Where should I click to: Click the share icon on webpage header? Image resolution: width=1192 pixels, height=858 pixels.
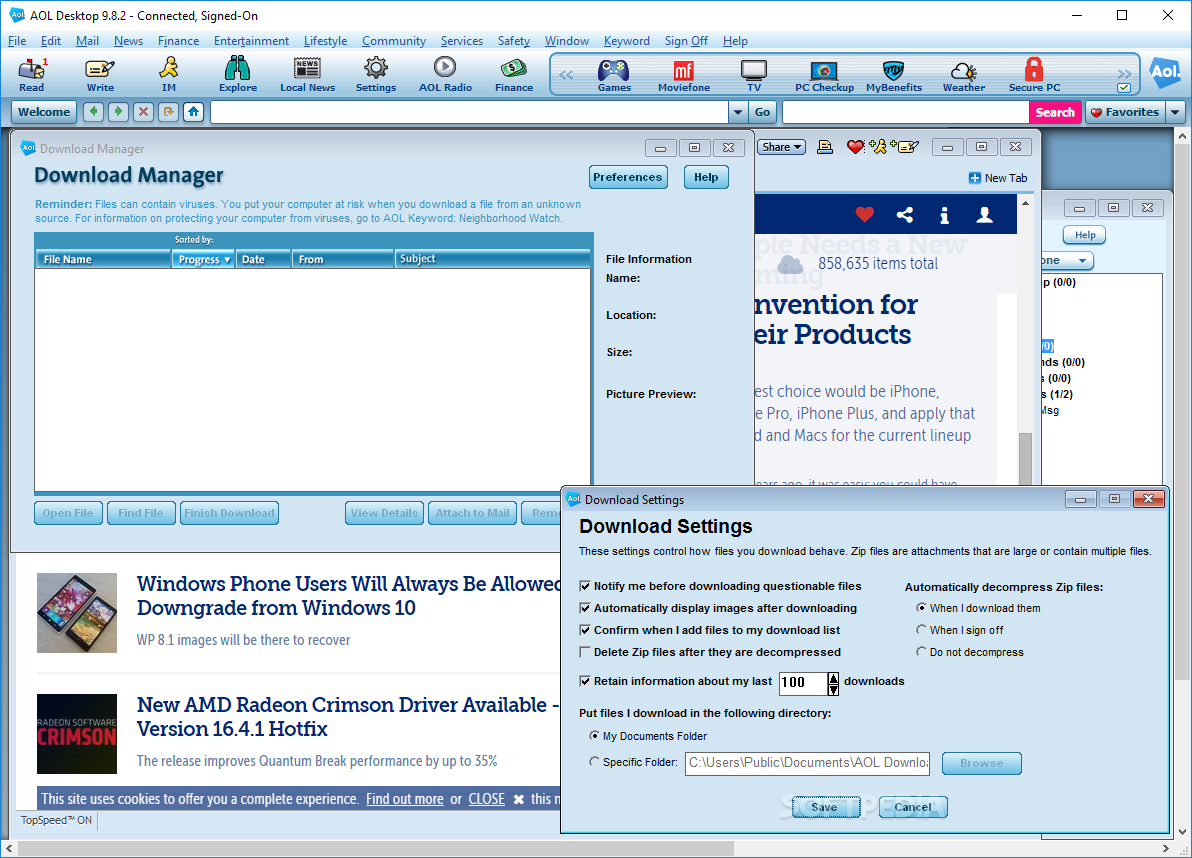(905, 215)
